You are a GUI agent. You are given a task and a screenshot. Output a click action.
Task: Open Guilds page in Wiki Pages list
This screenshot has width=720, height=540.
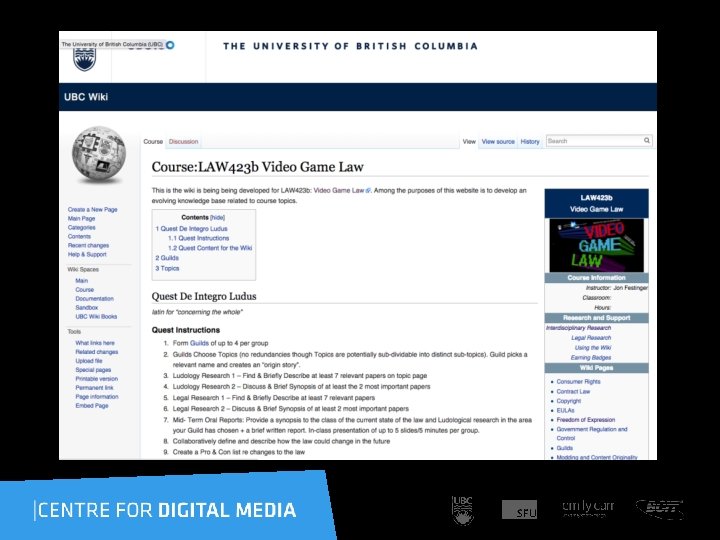pos(564,448)
